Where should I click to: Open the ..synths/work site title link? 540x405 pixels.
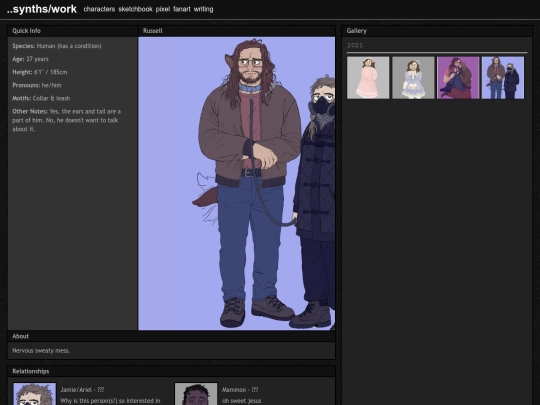42,9
